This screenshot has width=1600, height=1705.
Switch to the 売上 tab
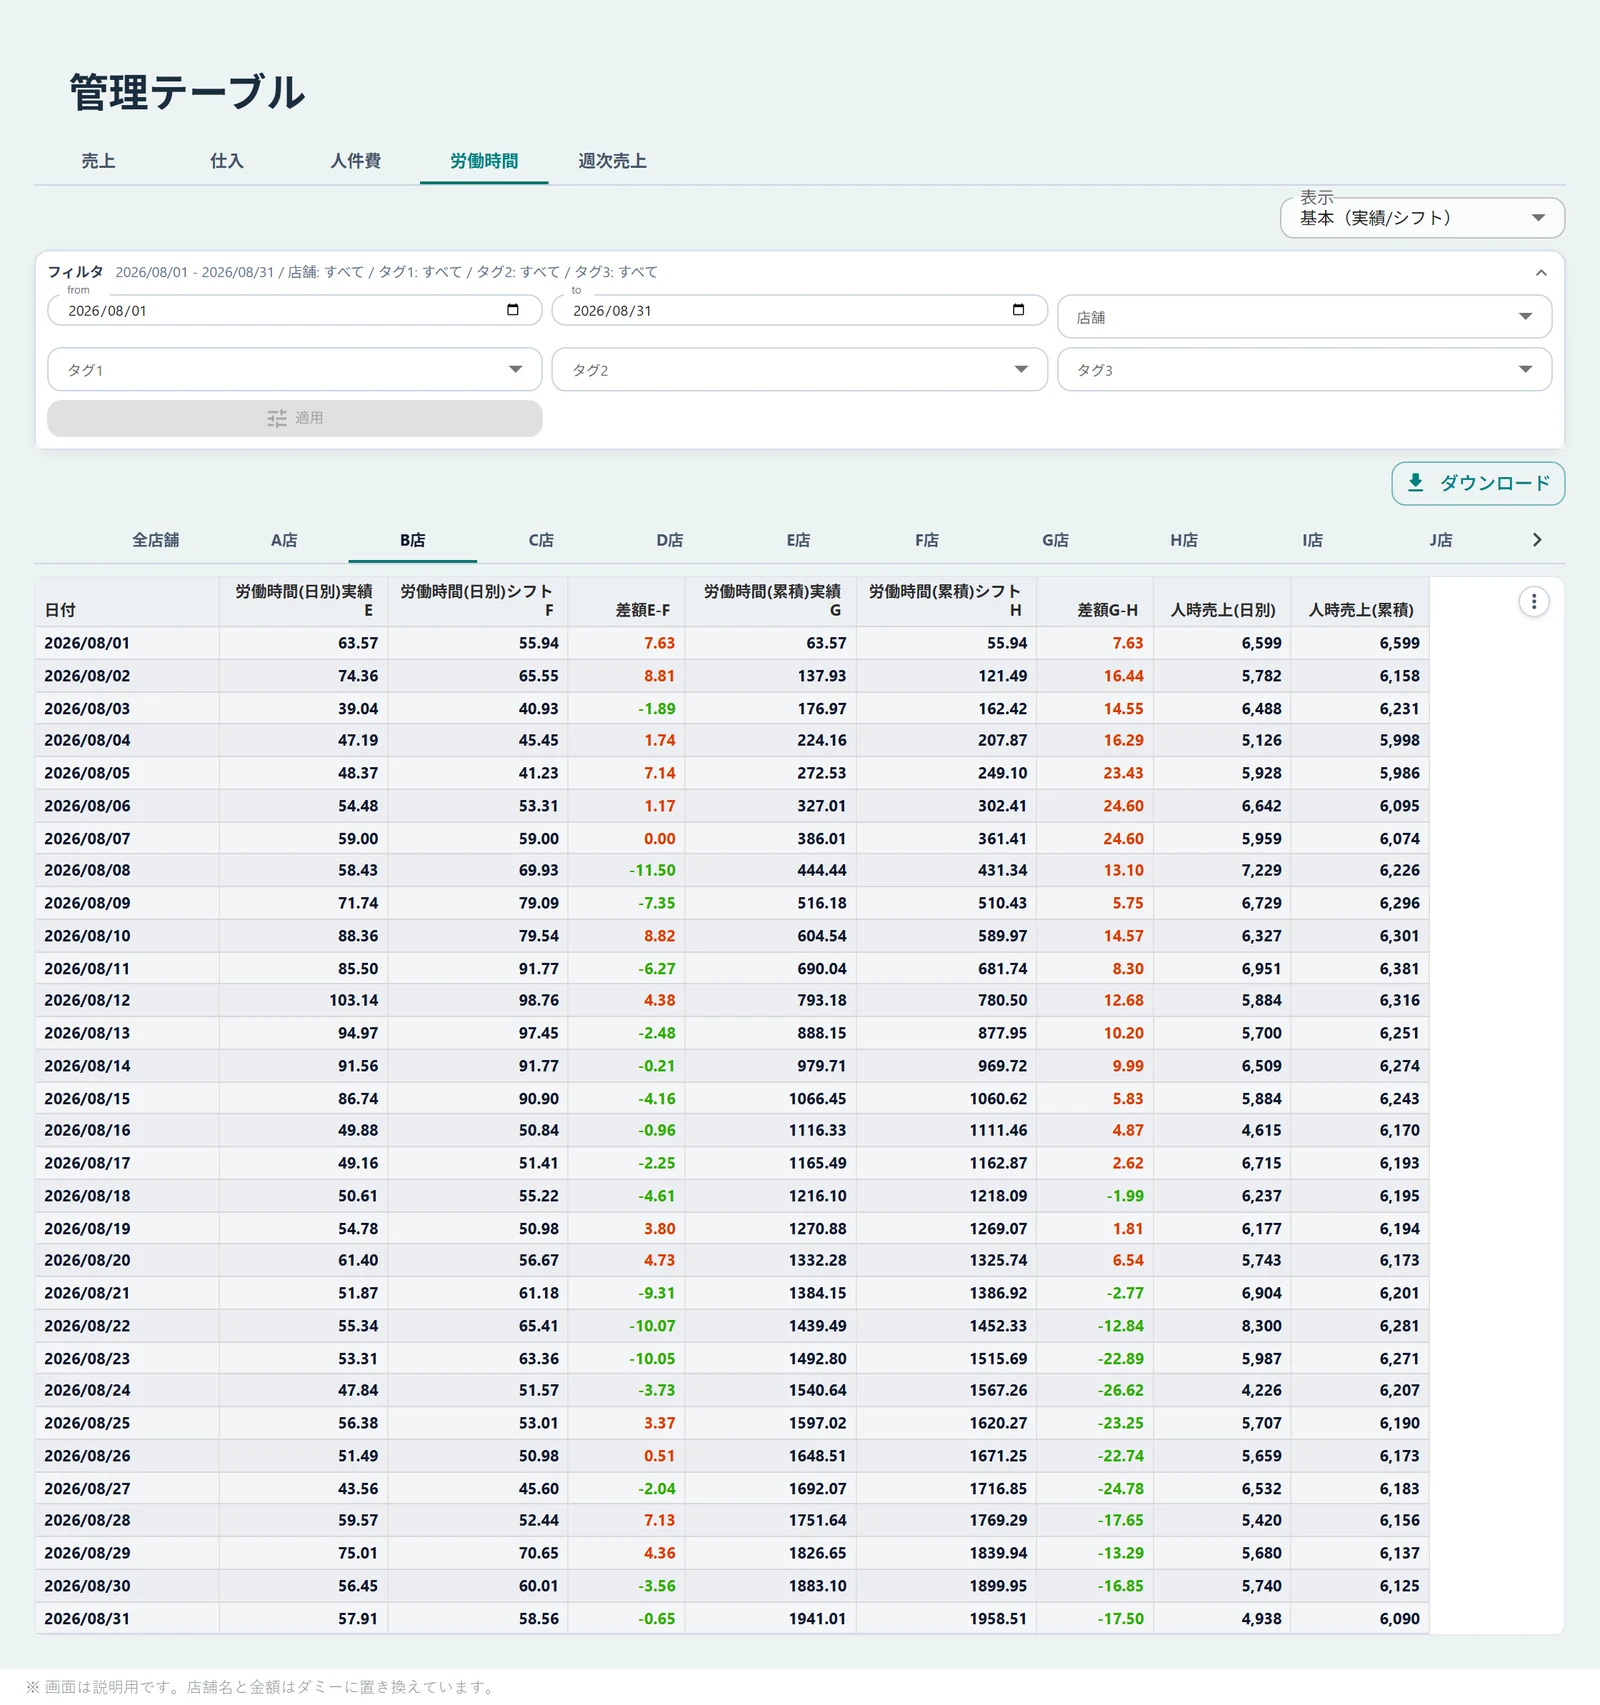[98, 161]
